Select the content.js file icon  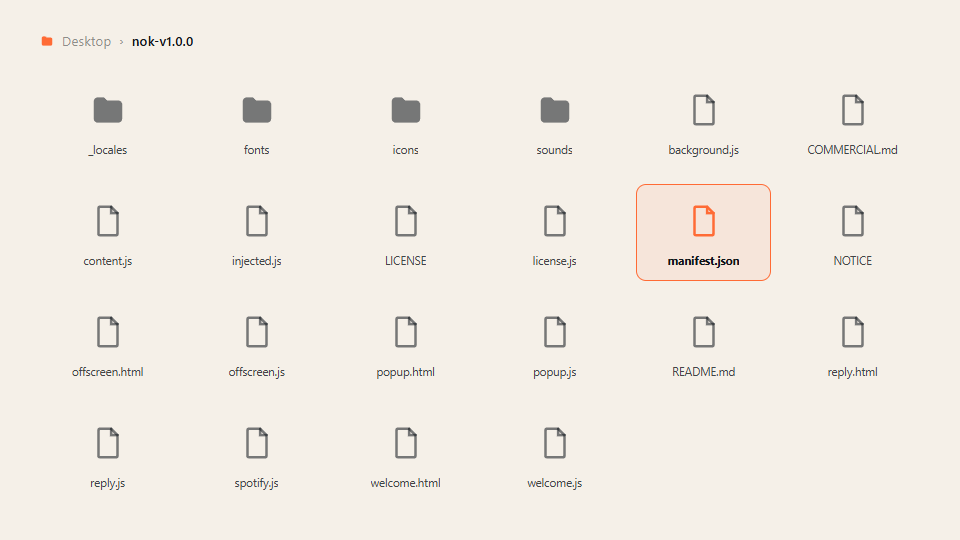[x=108, y=221]
